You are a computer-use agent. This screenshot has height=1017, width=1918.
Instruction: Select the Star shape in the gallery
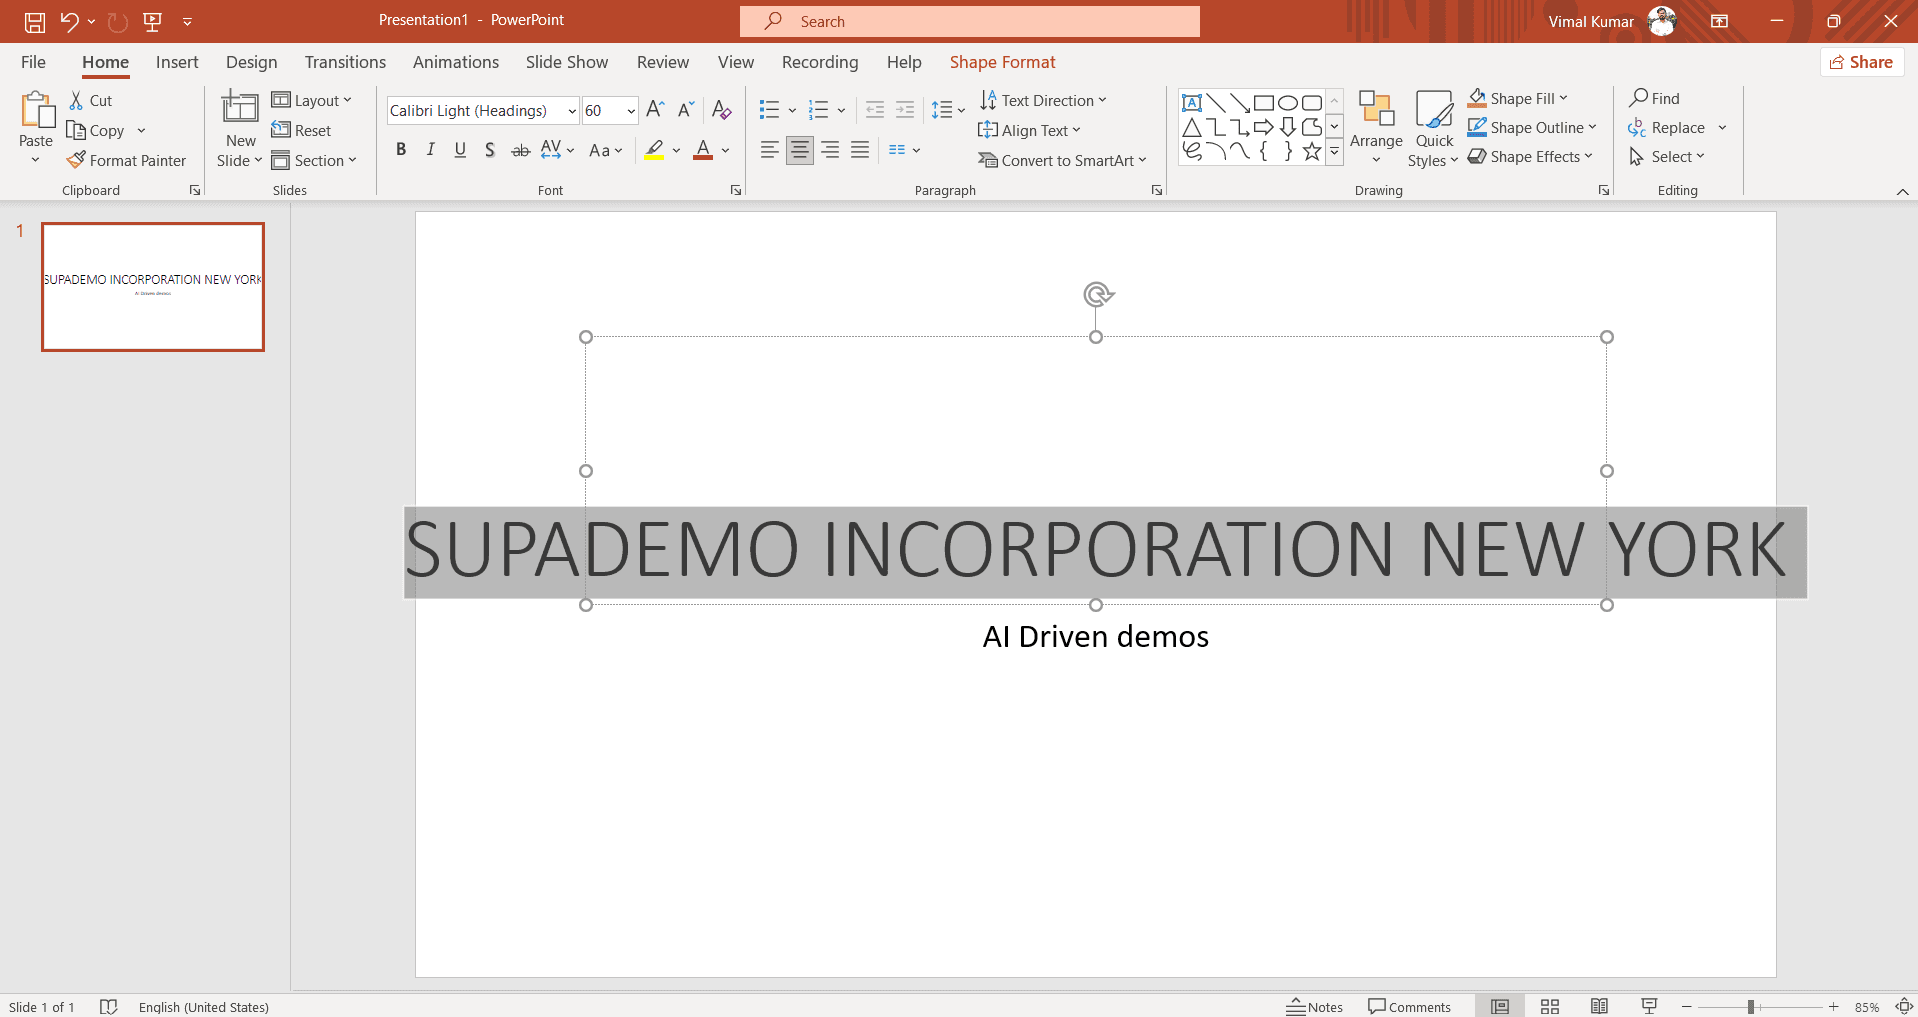click(x=1311, y=151)
